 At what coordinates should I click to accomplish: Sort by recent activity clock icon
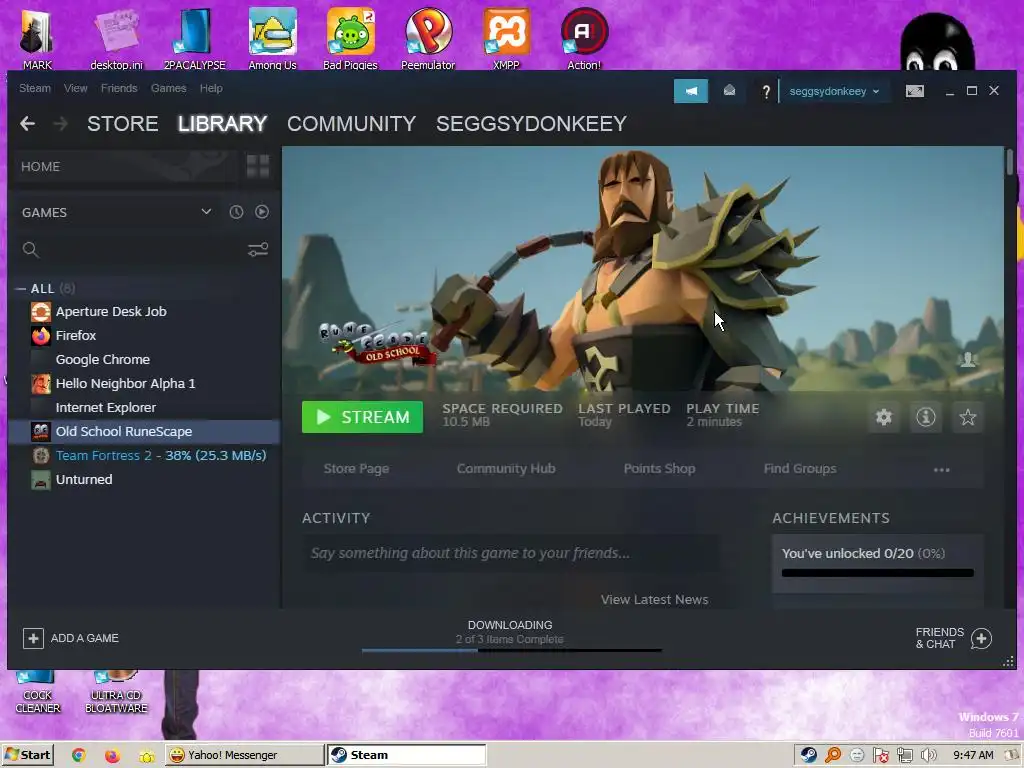coord(236,212)
